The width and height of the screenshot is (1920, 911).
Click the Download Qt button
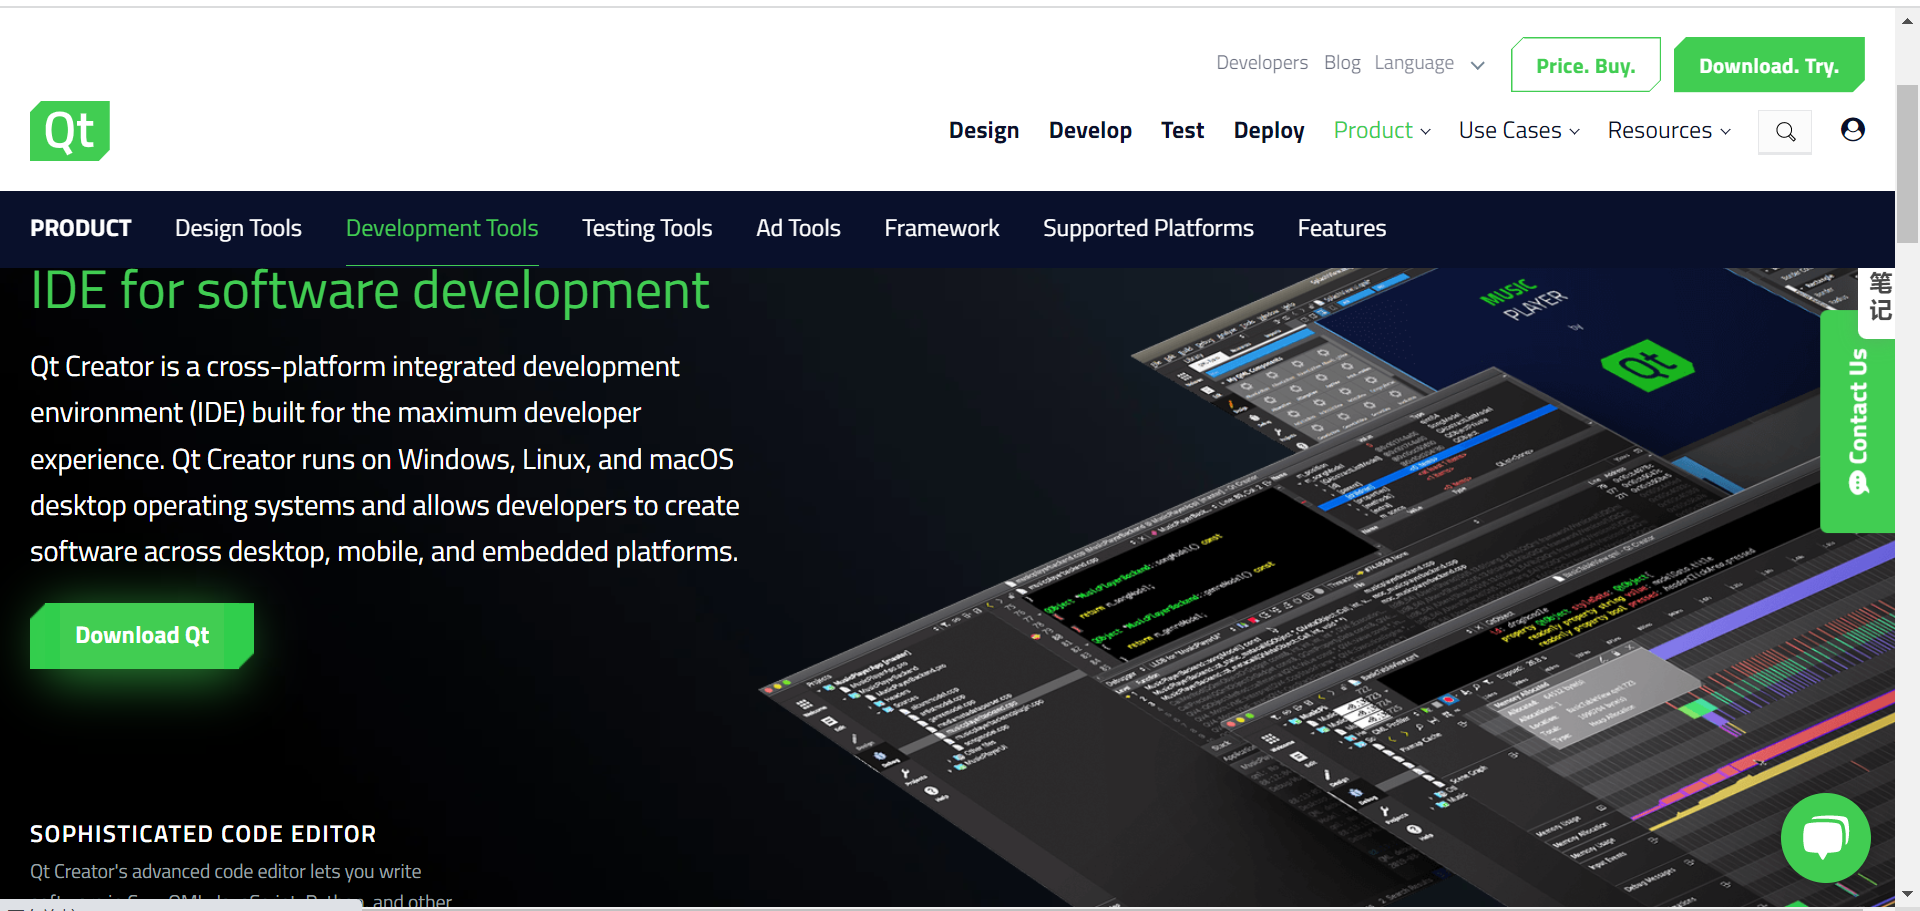click(142, 636)
